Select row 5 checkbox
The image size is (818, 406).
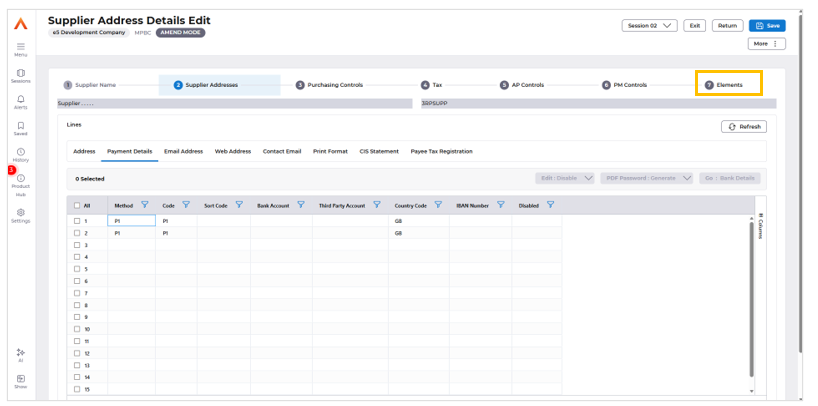pyautogui.click(x=77, y=269)
